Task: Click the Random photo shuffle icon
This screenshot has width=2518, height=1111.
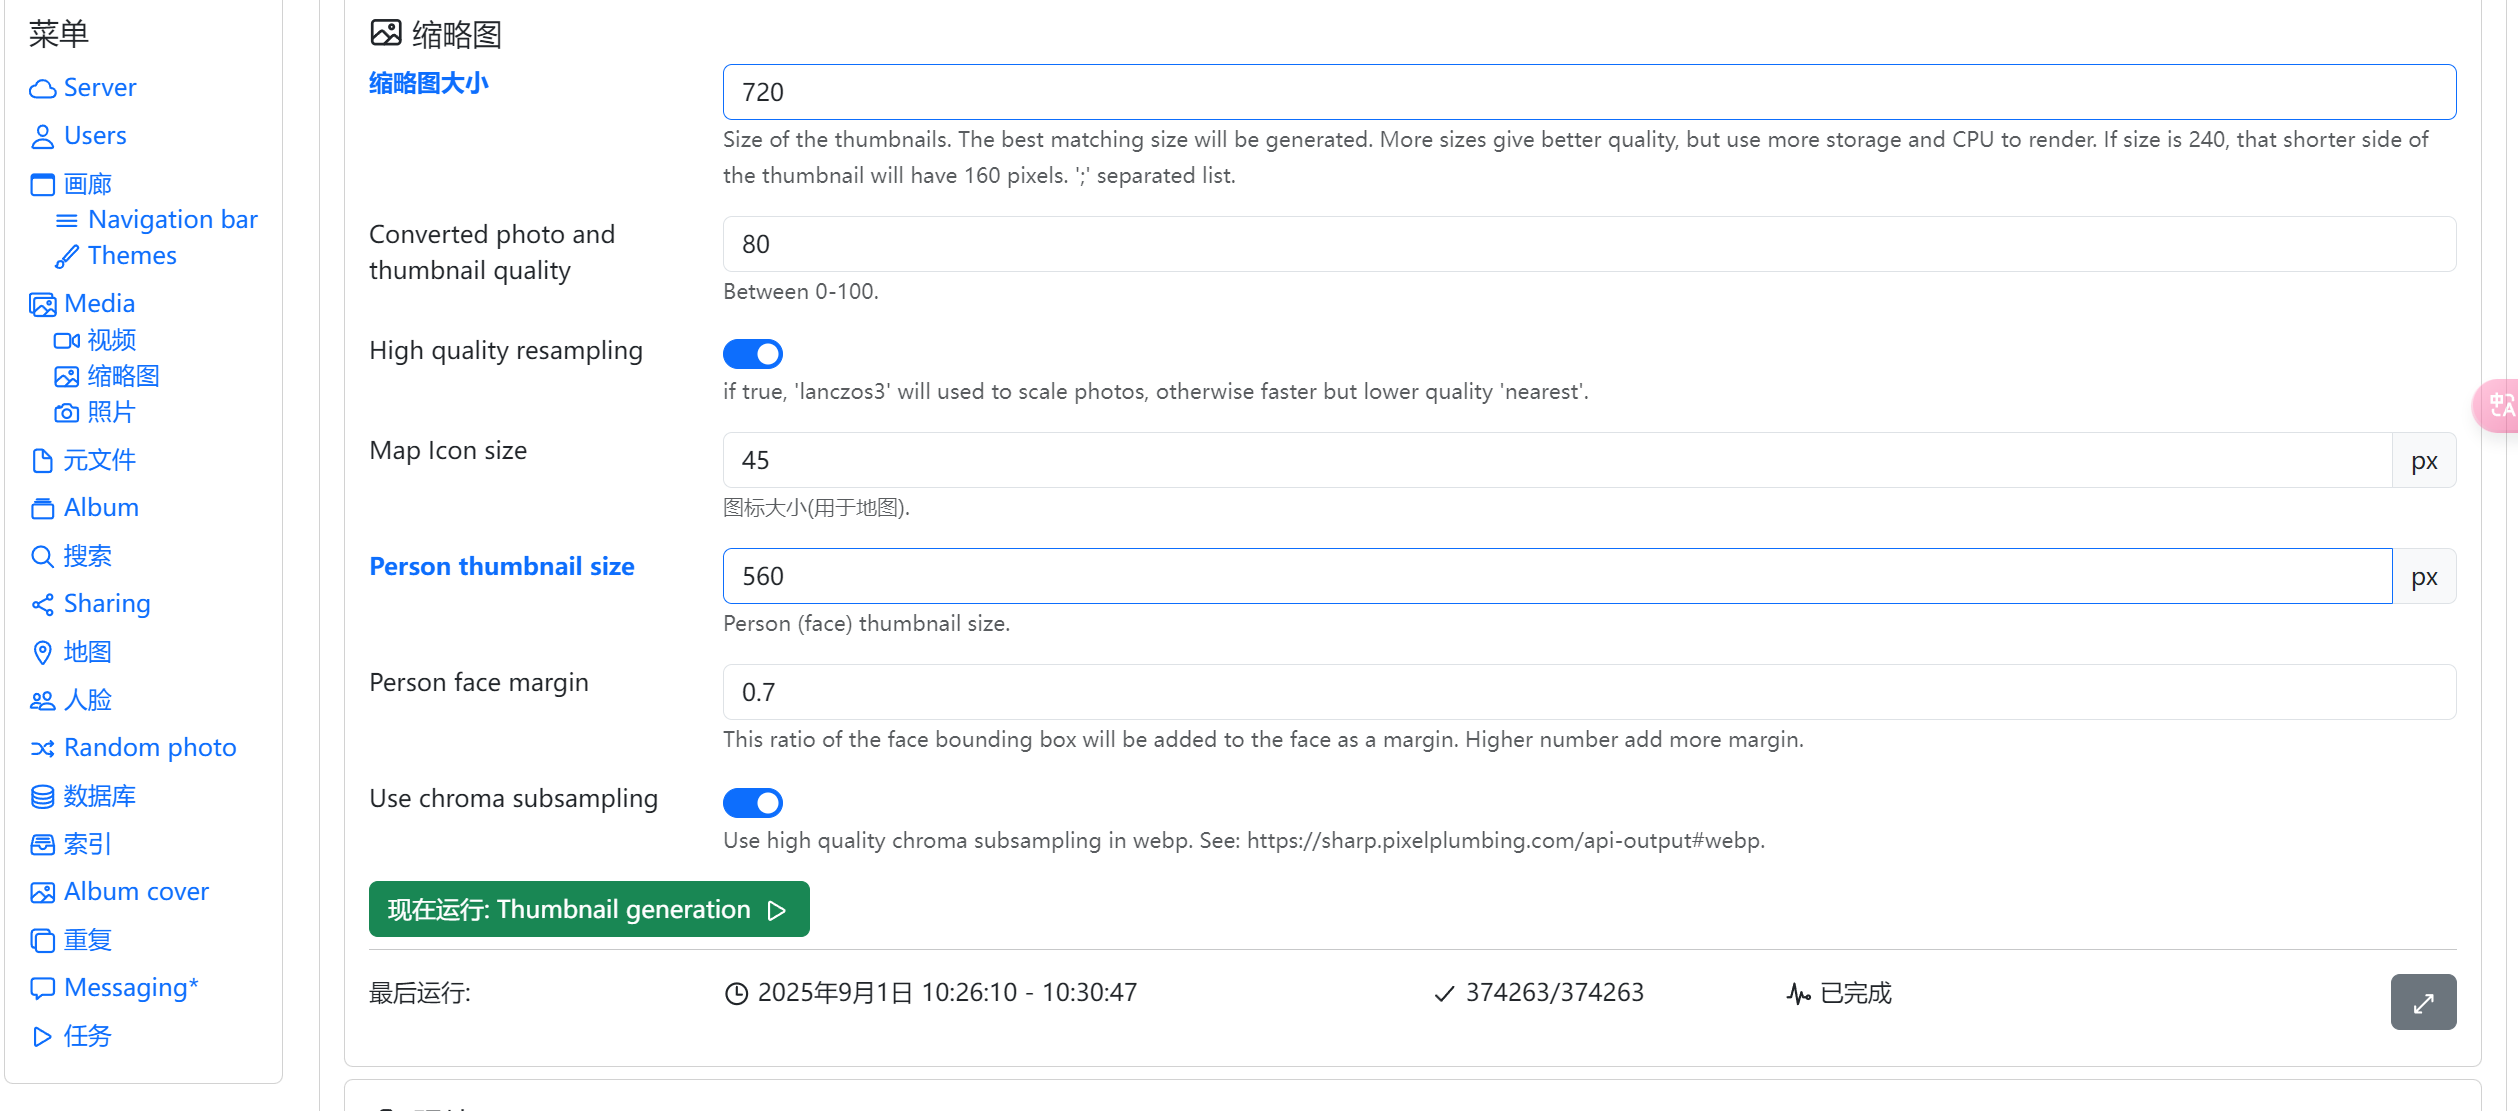Action: coord(42,749)
